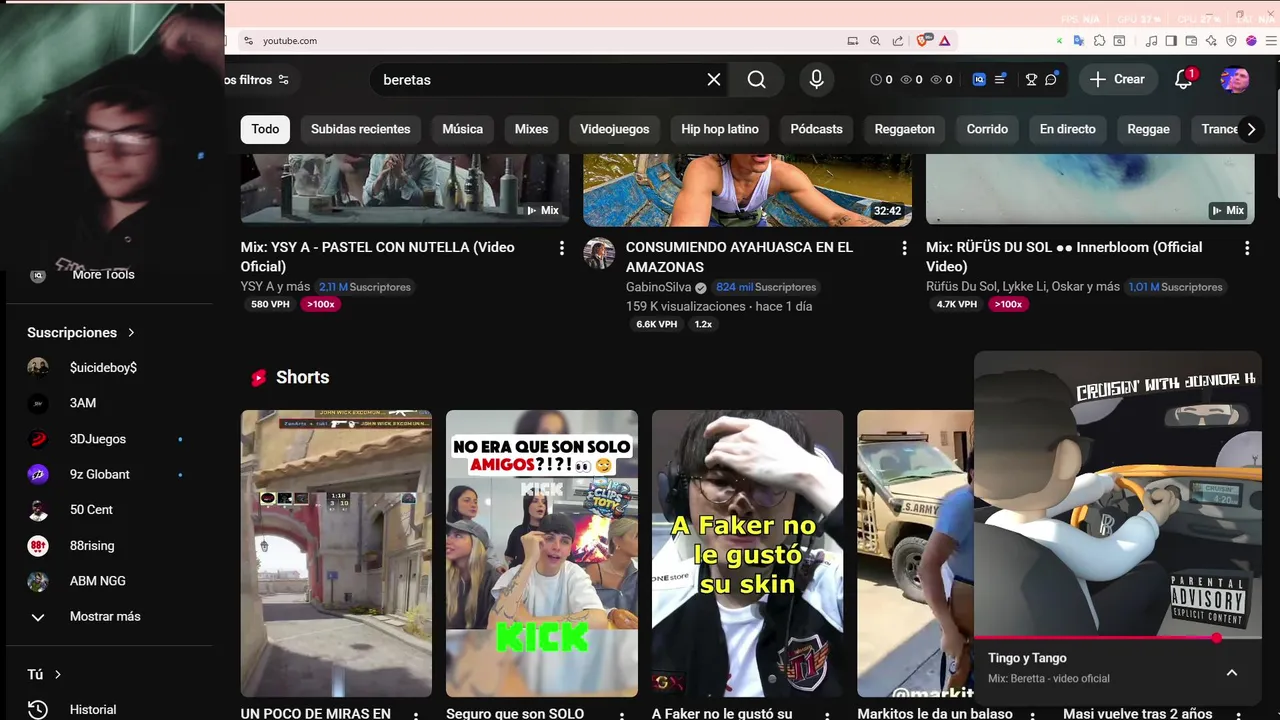This screenshot has width=1280, height=720.
Task: Open the browser extensions puzzle icon
Action: (x=1099, y=41)
